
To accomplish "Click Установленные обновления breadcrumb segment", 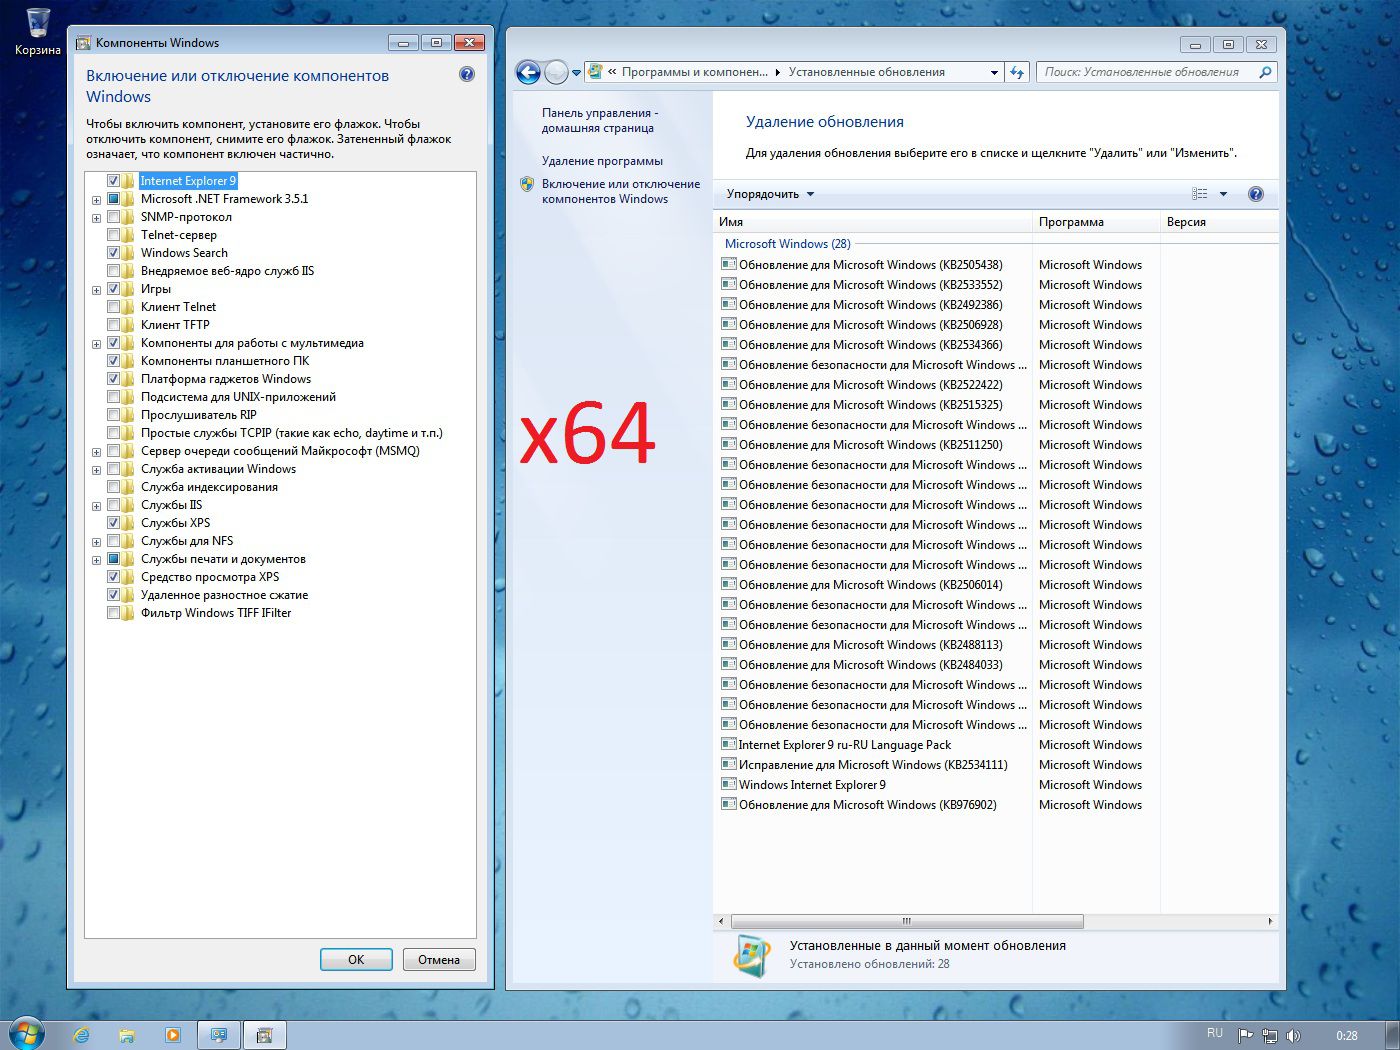I will click(866, 72).
